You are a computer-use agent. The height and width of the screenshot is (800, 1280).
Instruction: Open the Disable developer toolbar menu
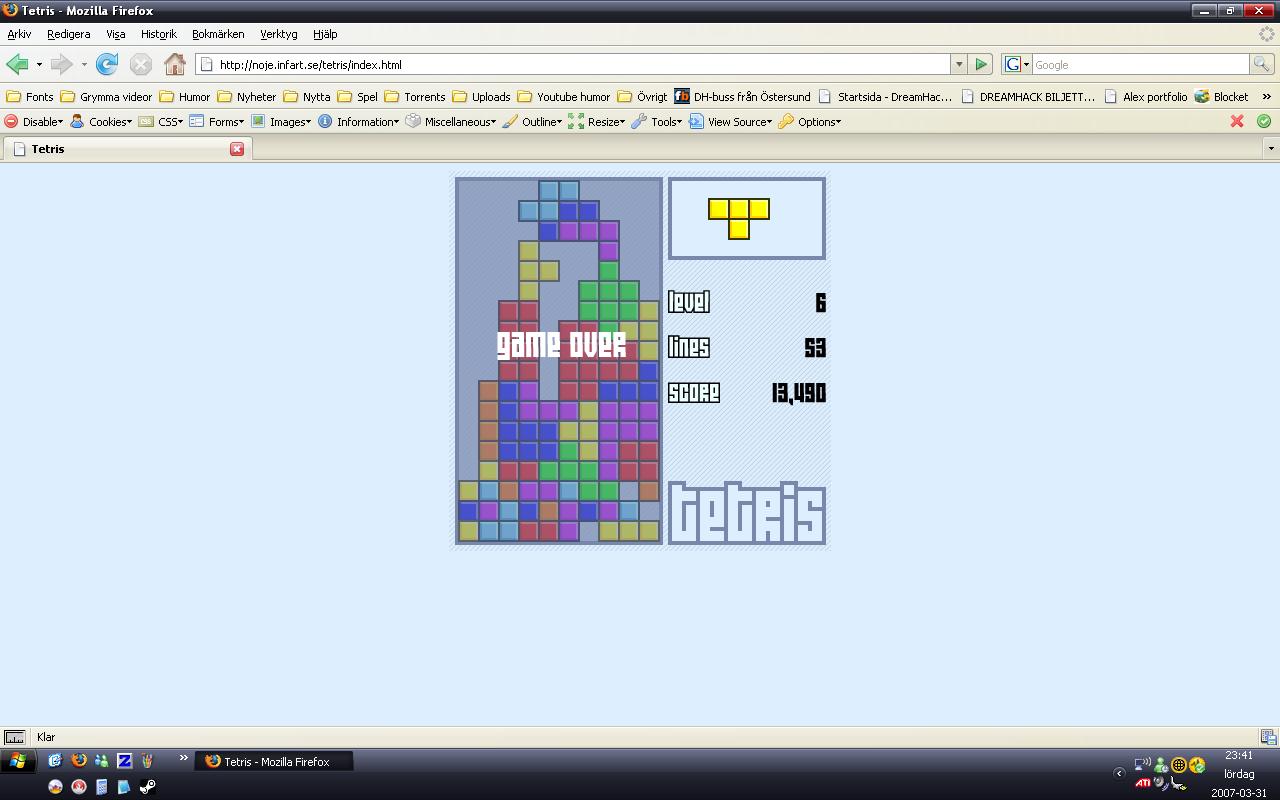pos(34,122)
